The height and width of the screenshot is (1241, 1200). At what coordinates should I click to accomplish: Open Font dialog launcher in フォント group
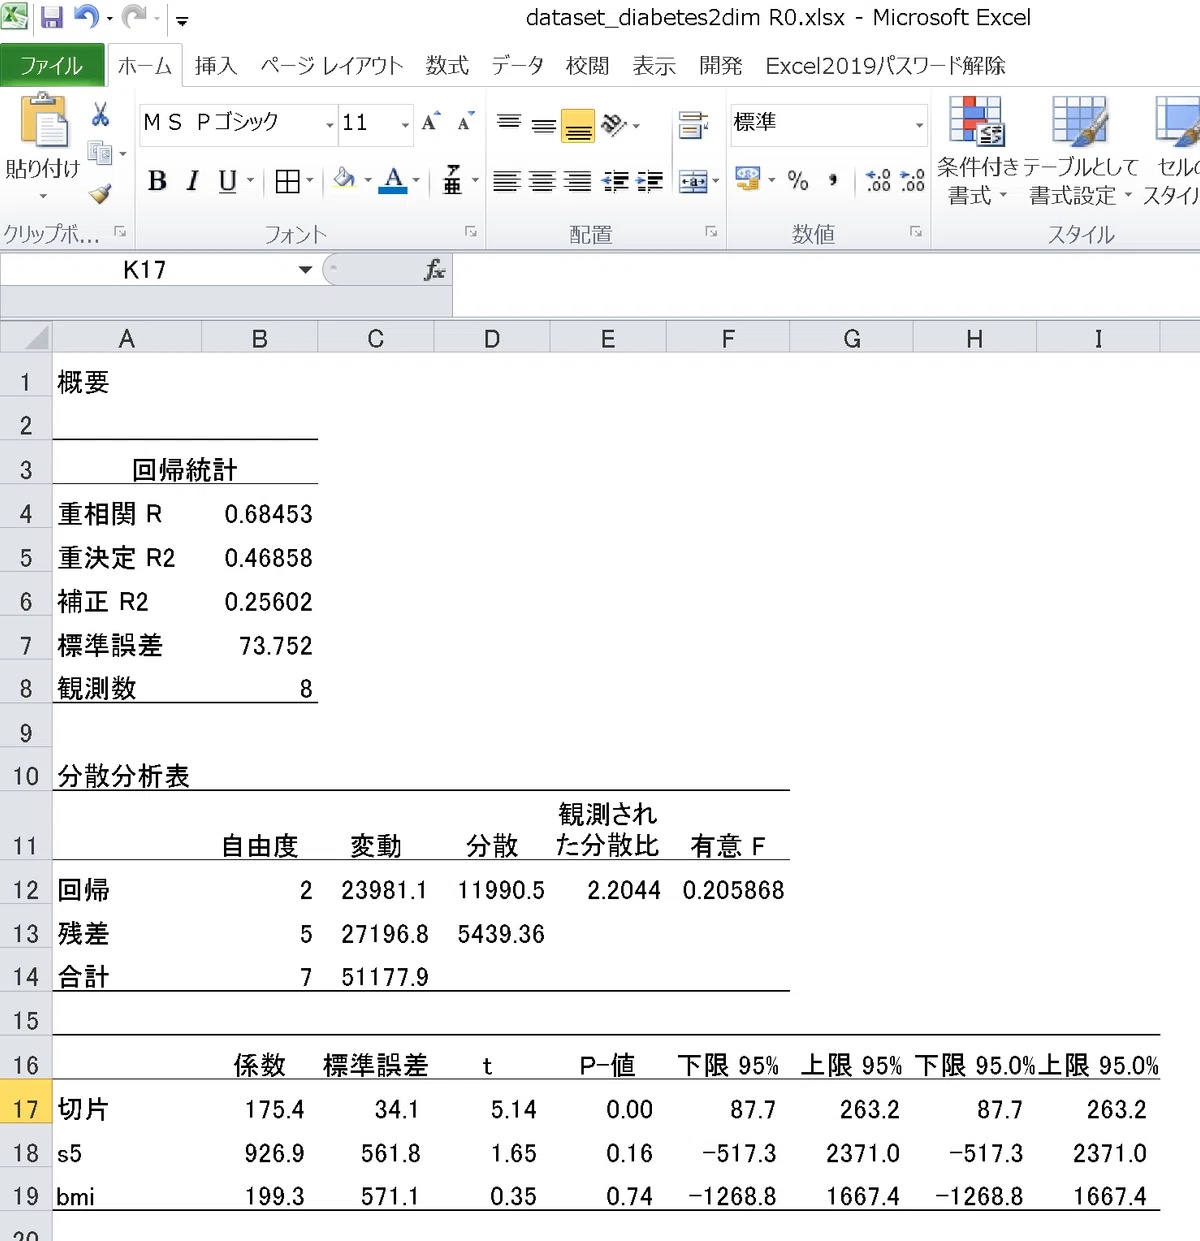click(470, 232)
